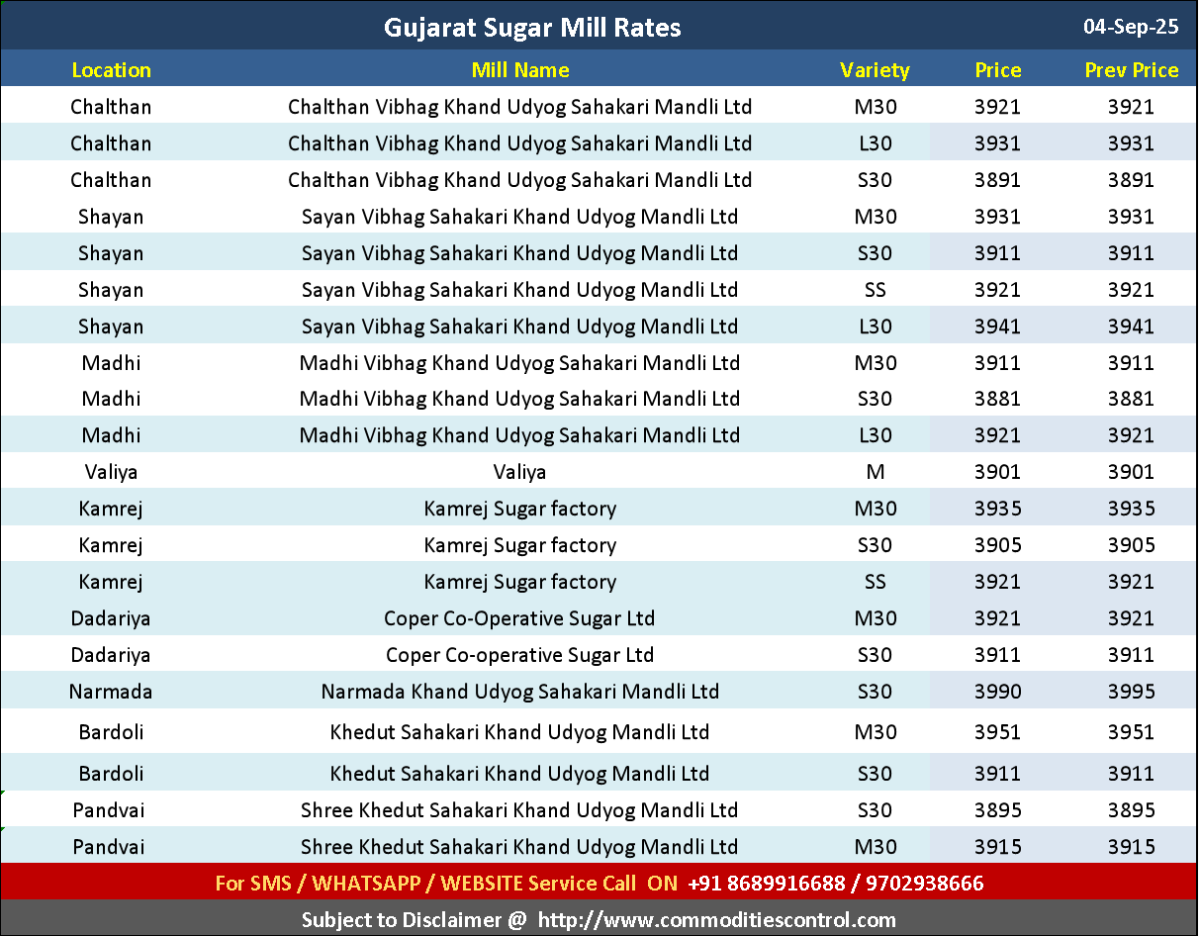Click the Prev Price column header
Image resolution: width=1200 pixels, height=936 pixels.
pos(1132,70)
